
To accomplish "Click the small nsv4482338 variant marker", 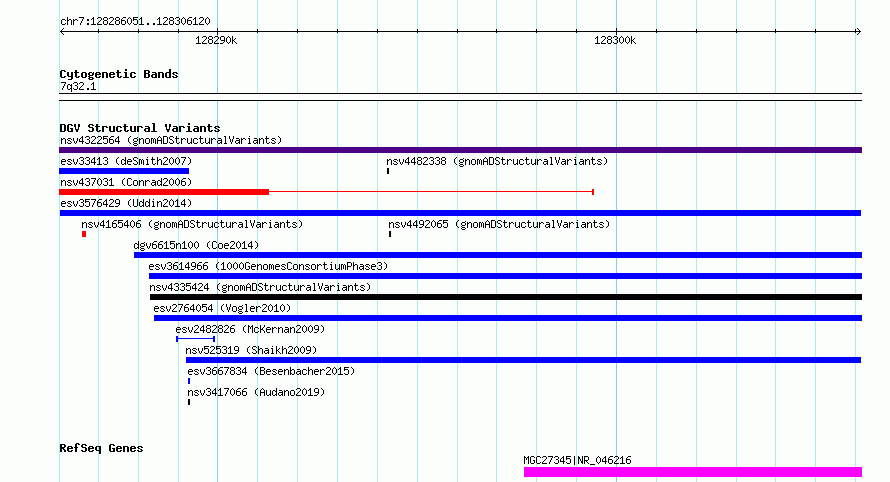I will coord(388,171).
